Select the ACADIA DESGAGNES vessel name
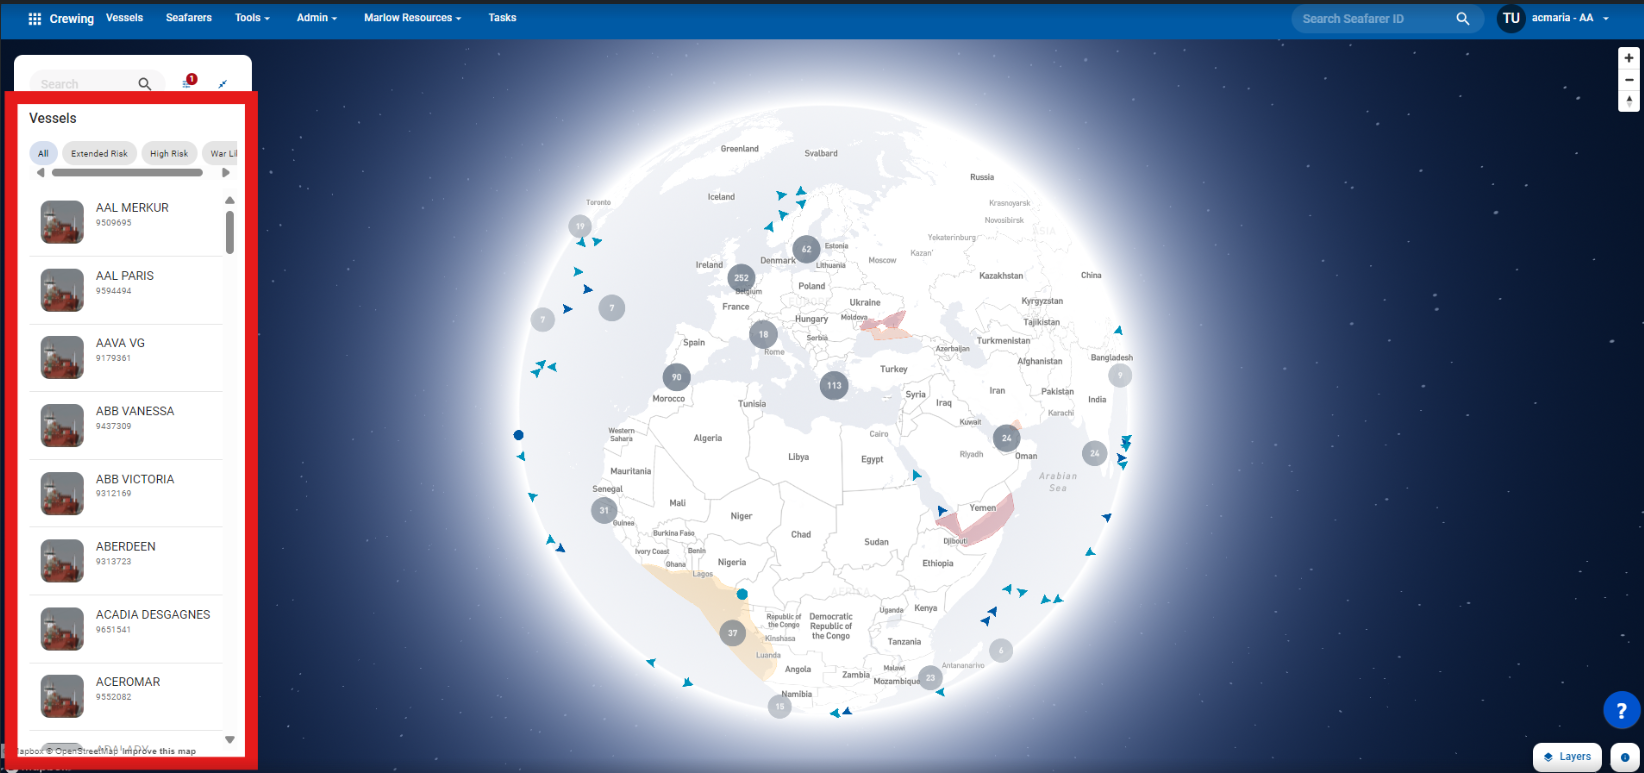Screen dimensions: 1644x773 pos(153,615)
